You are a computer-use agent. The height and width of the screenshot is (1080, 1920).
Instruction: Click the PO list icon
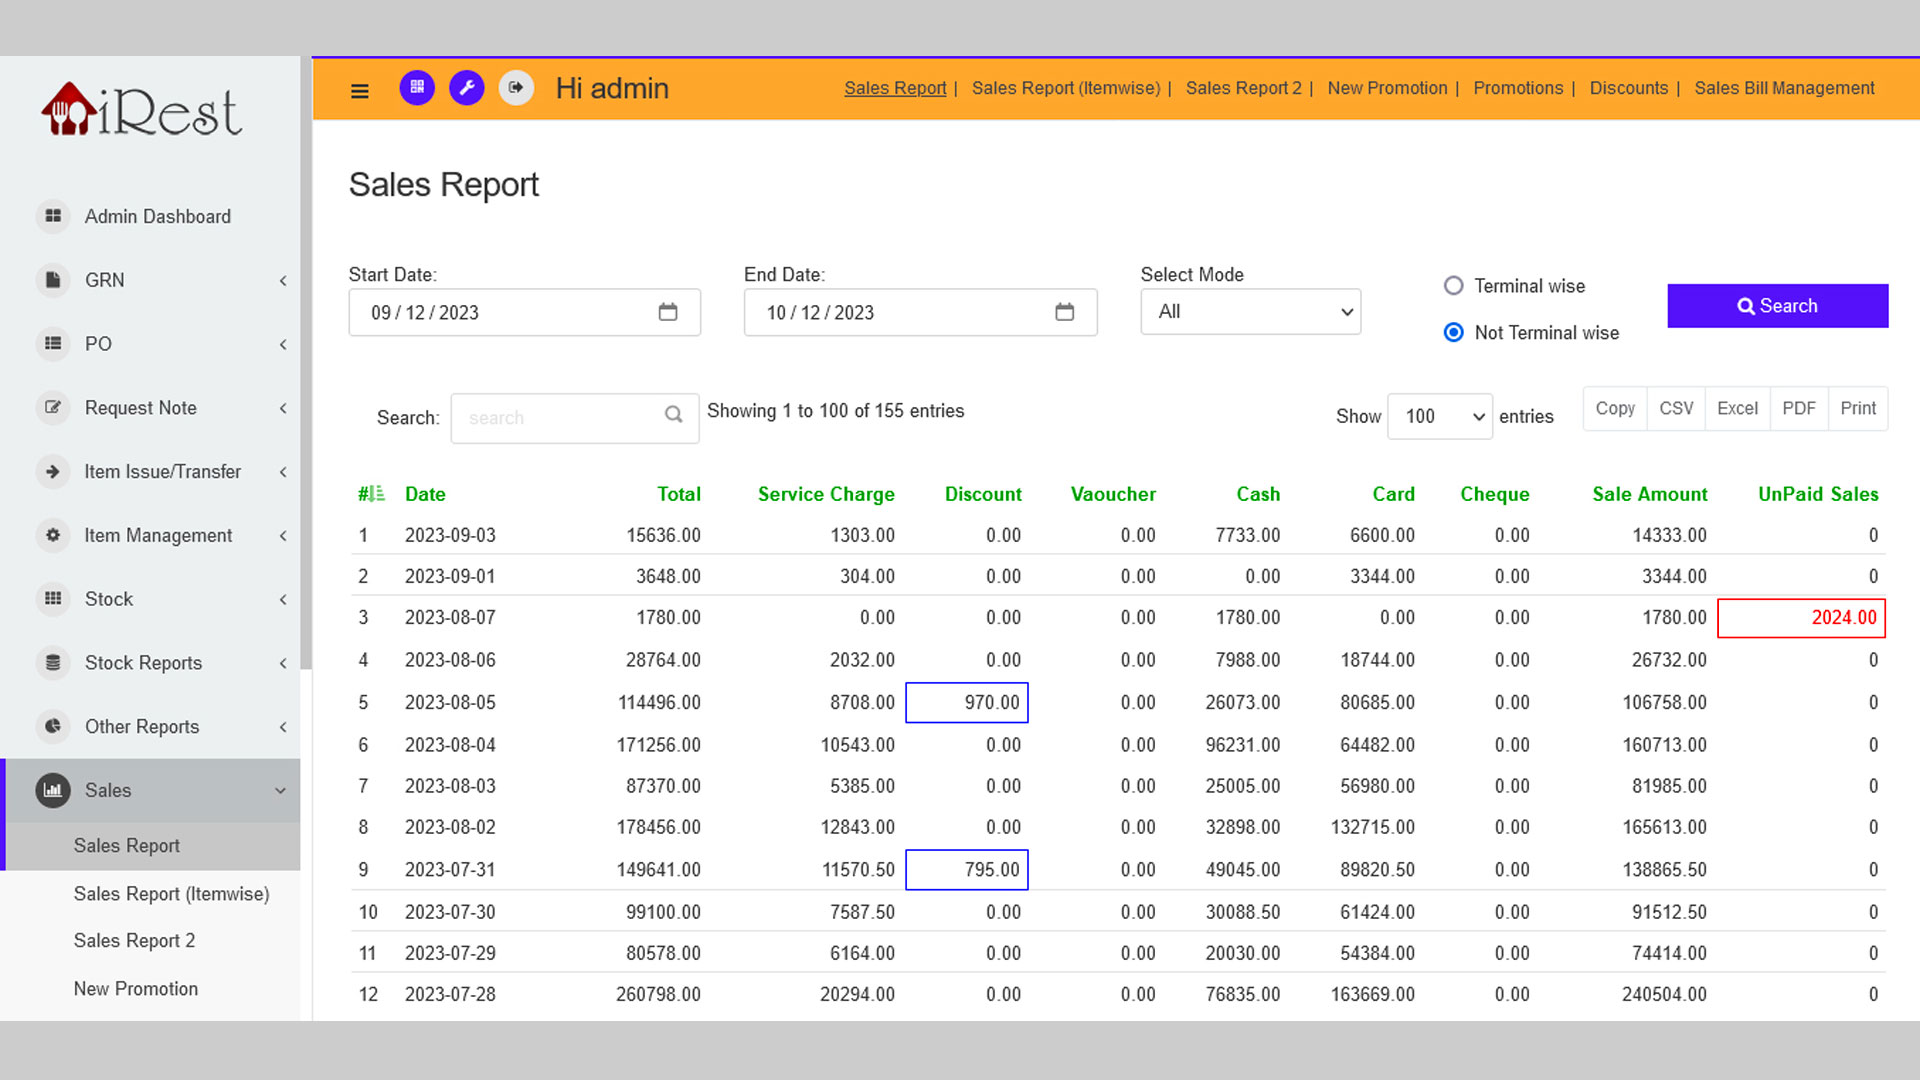(53, 344)
